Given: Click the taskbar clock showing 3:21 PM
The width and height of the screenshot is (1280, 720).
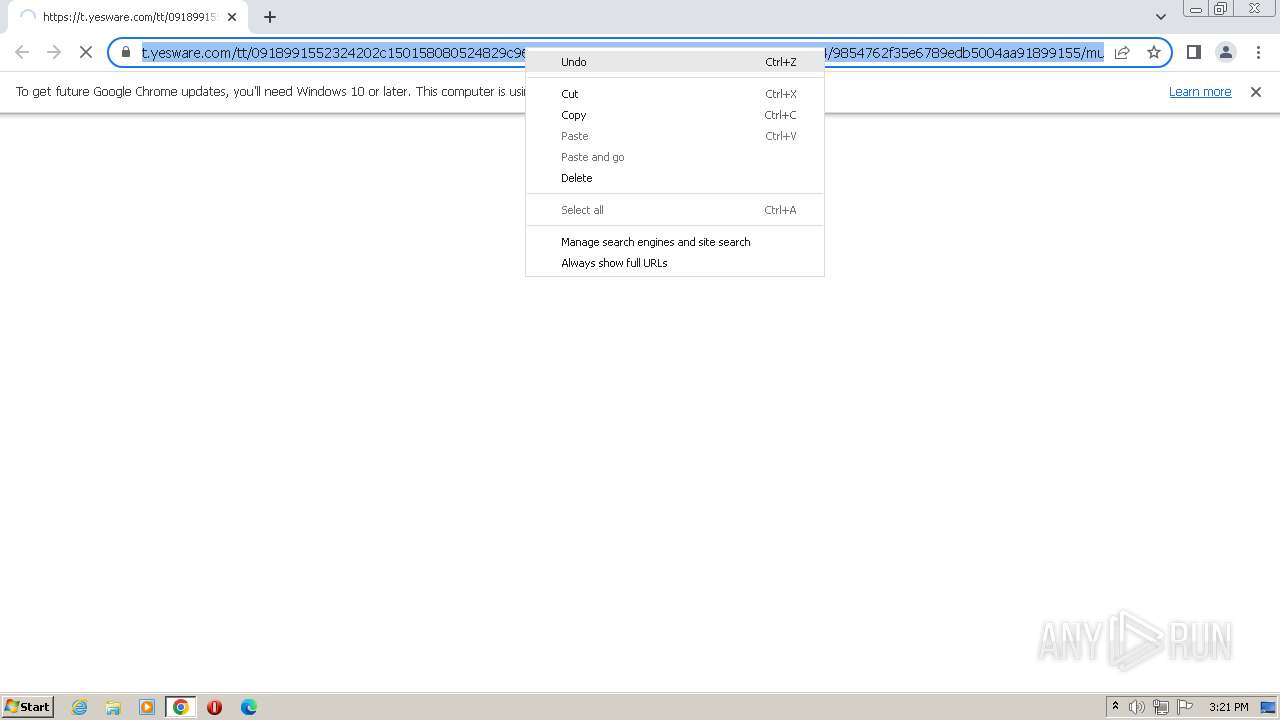Looking at the screenshot, I should click(1228, 707).
